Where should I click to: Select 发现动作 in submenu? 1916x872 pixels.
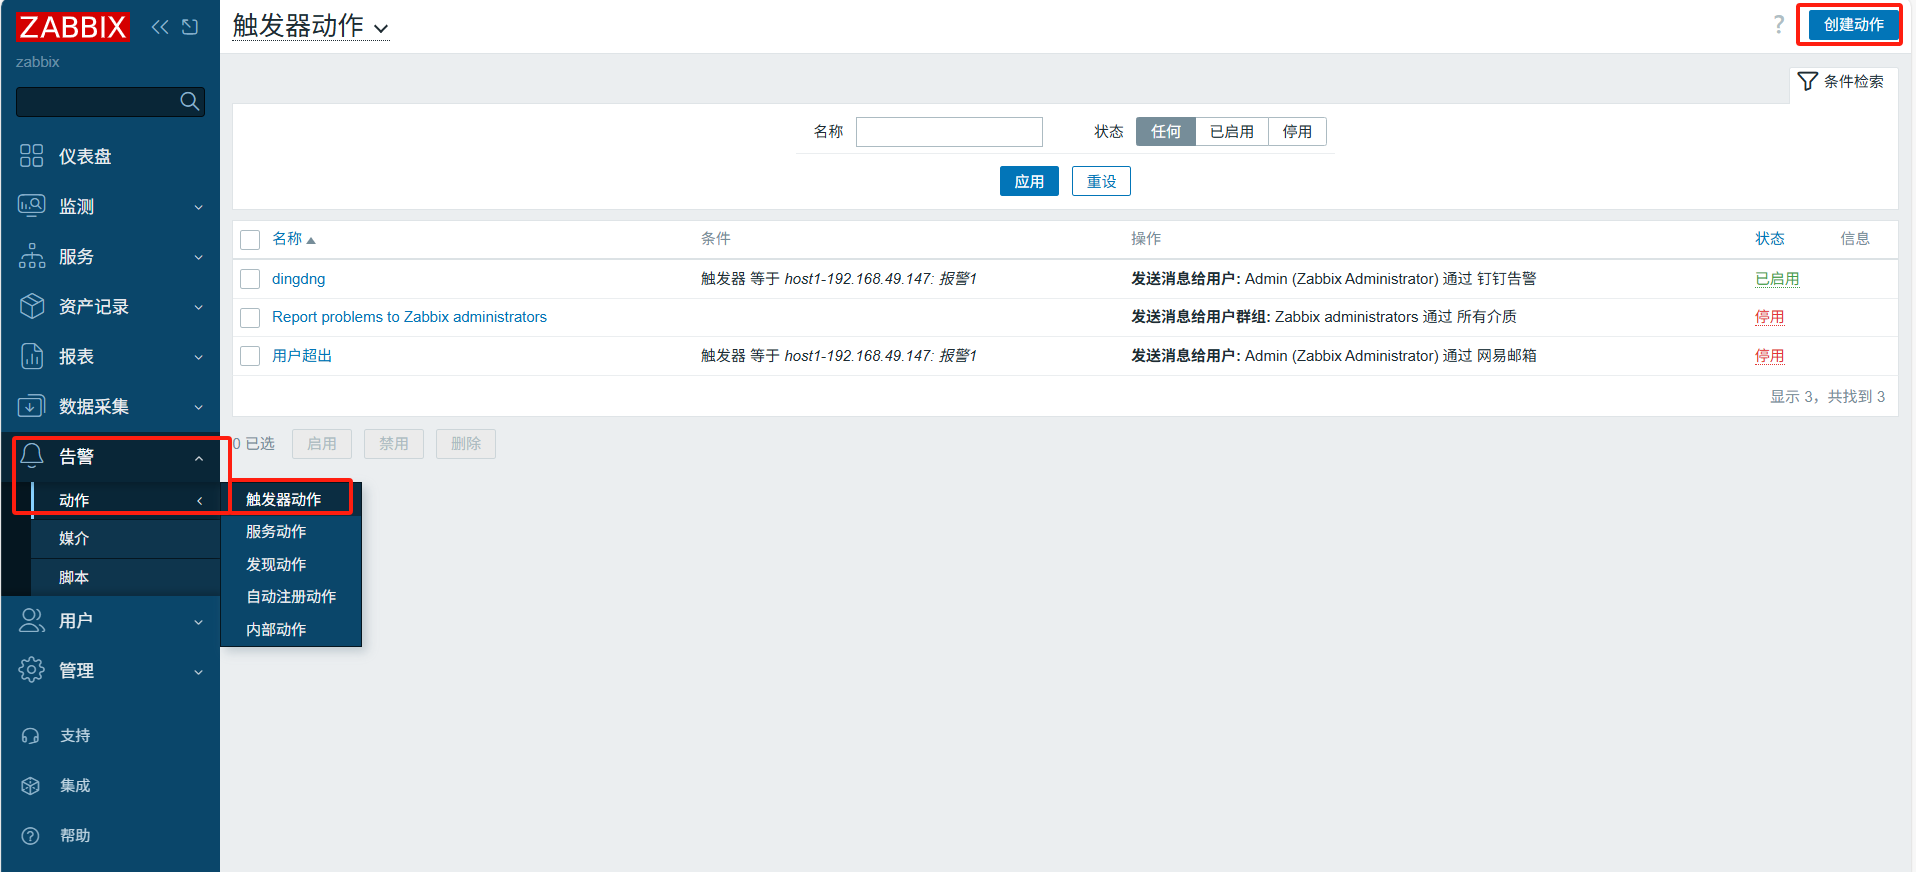[x=276, y=564]
